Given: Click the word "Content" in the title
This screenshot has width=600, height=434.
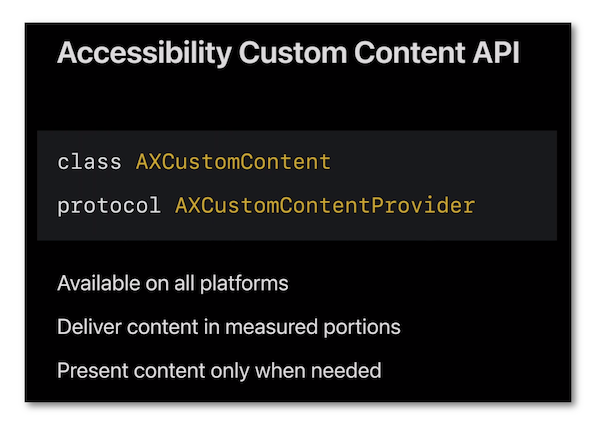Looking at the screenshot, I should tap(400, 54).
